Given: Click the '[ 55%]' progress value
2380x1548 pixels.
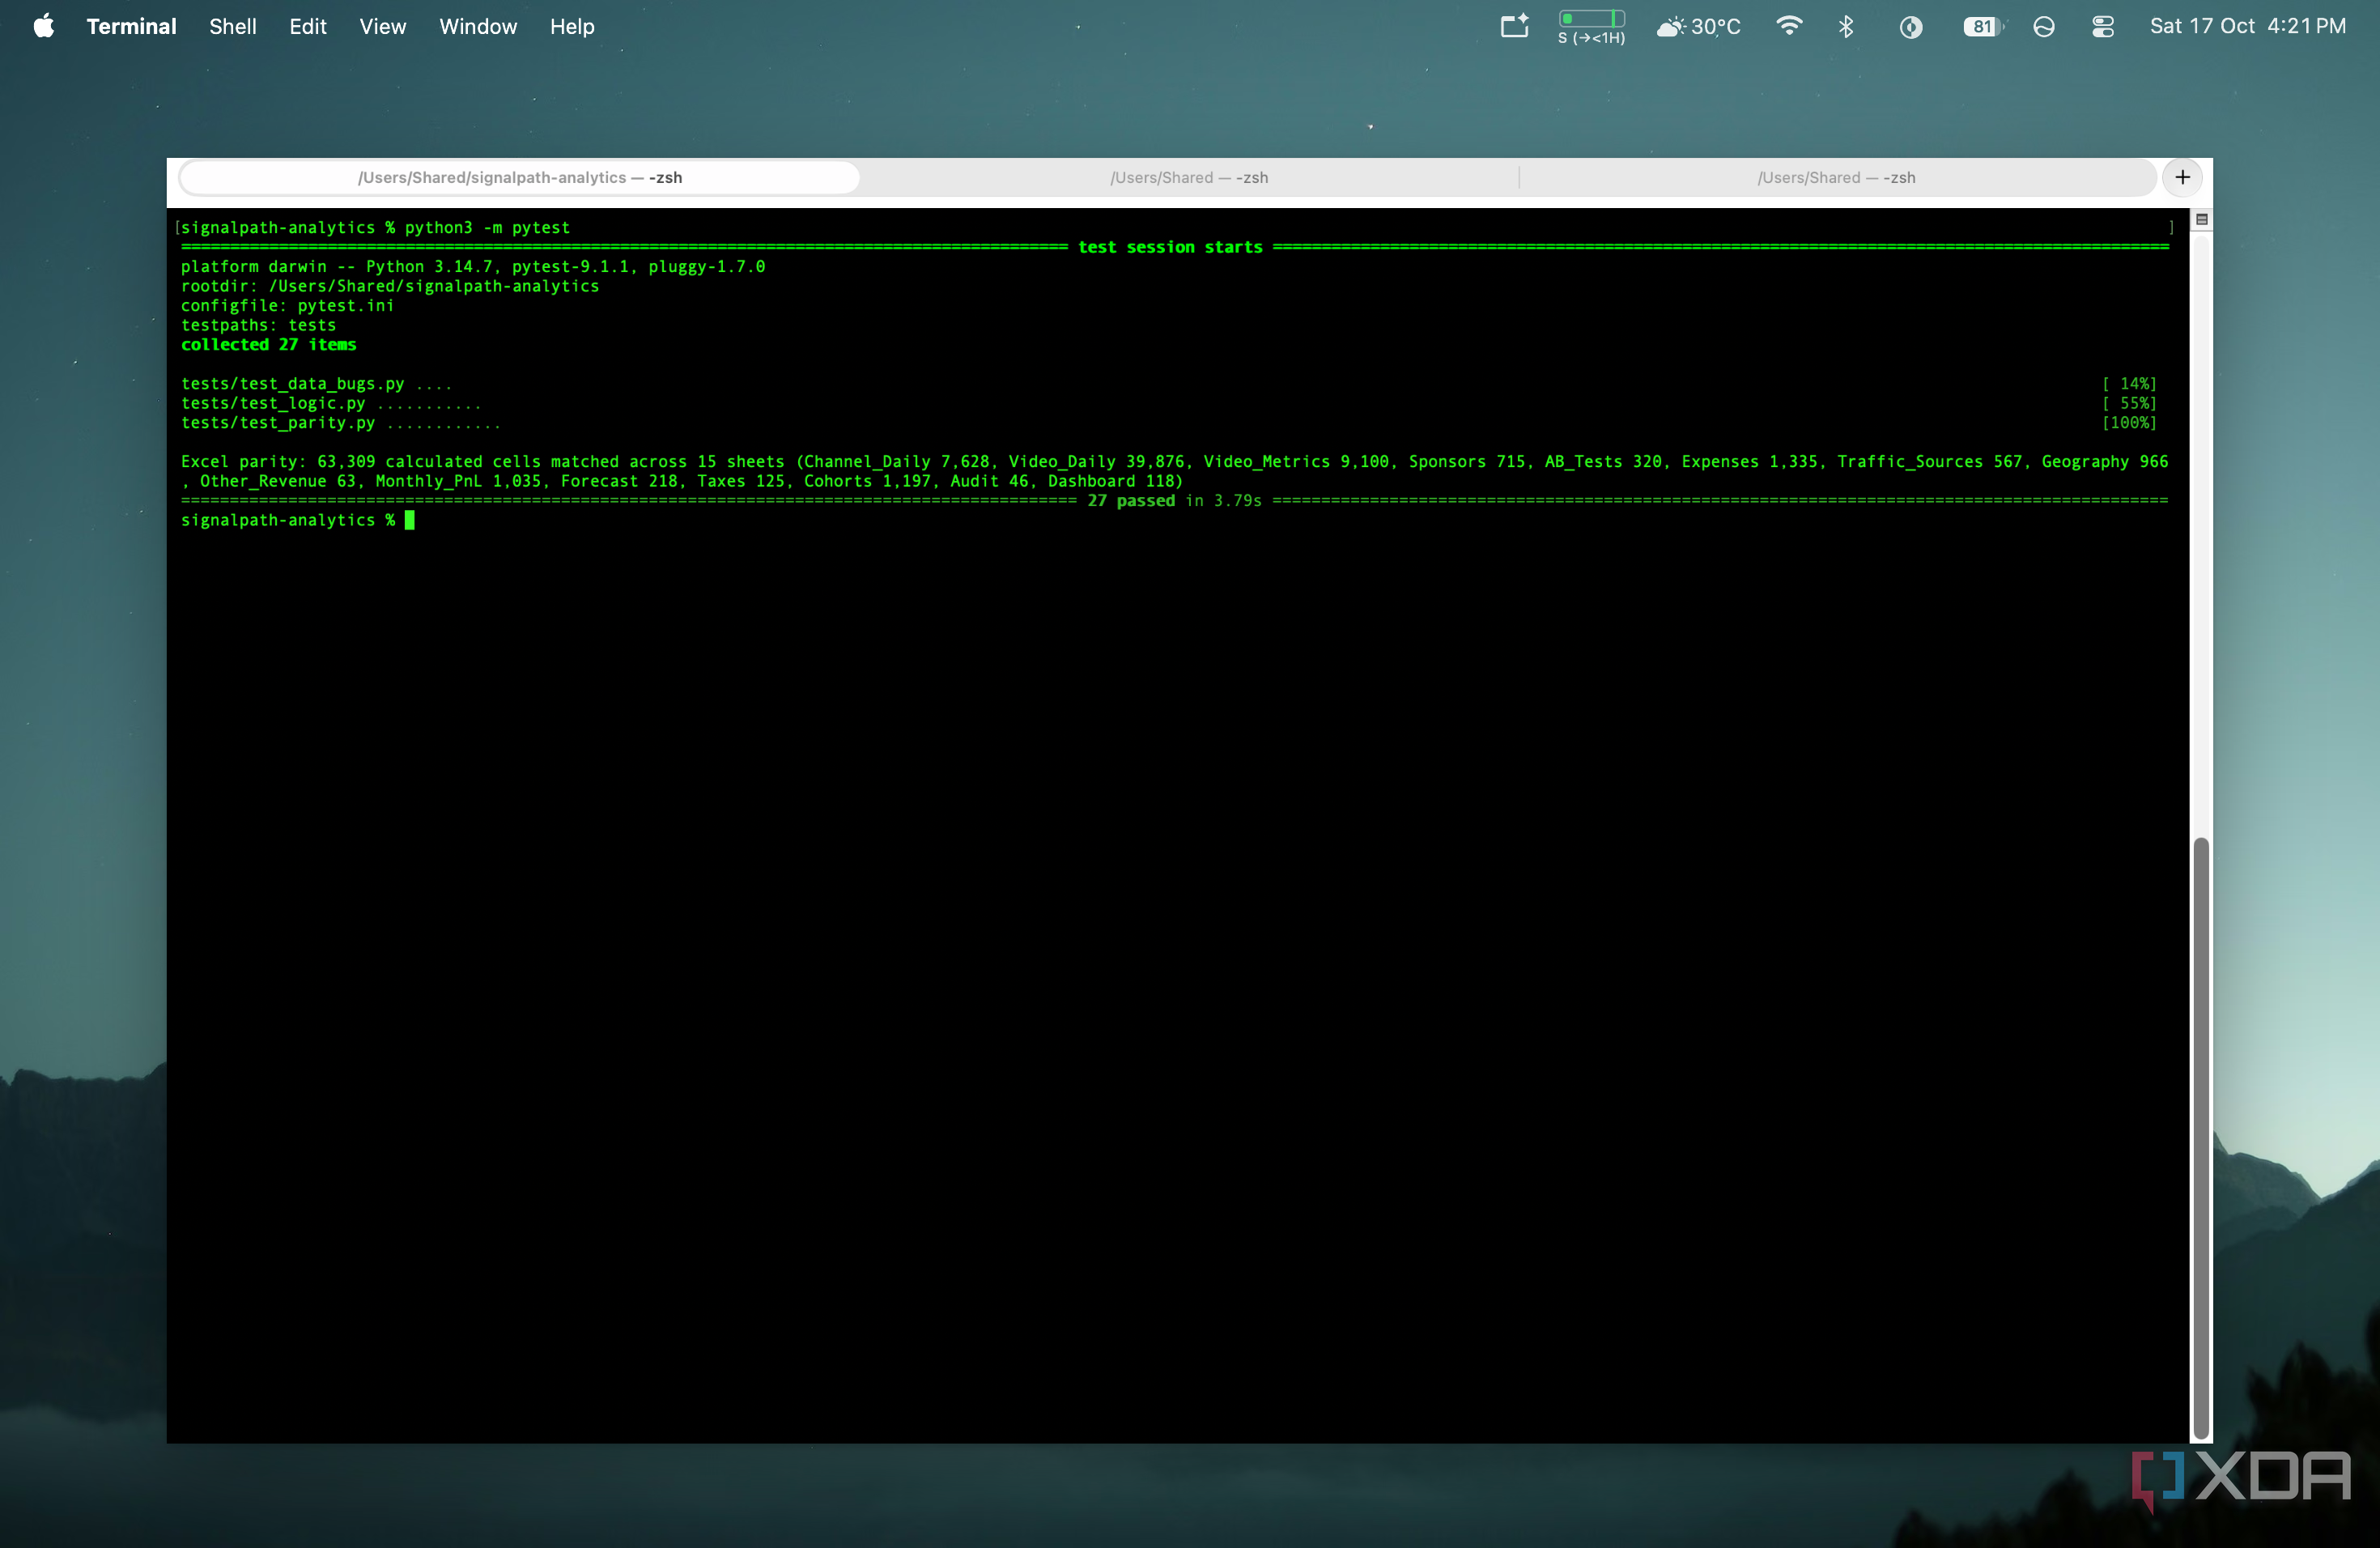Looking at the screenshot, I should click(2128, 403).
